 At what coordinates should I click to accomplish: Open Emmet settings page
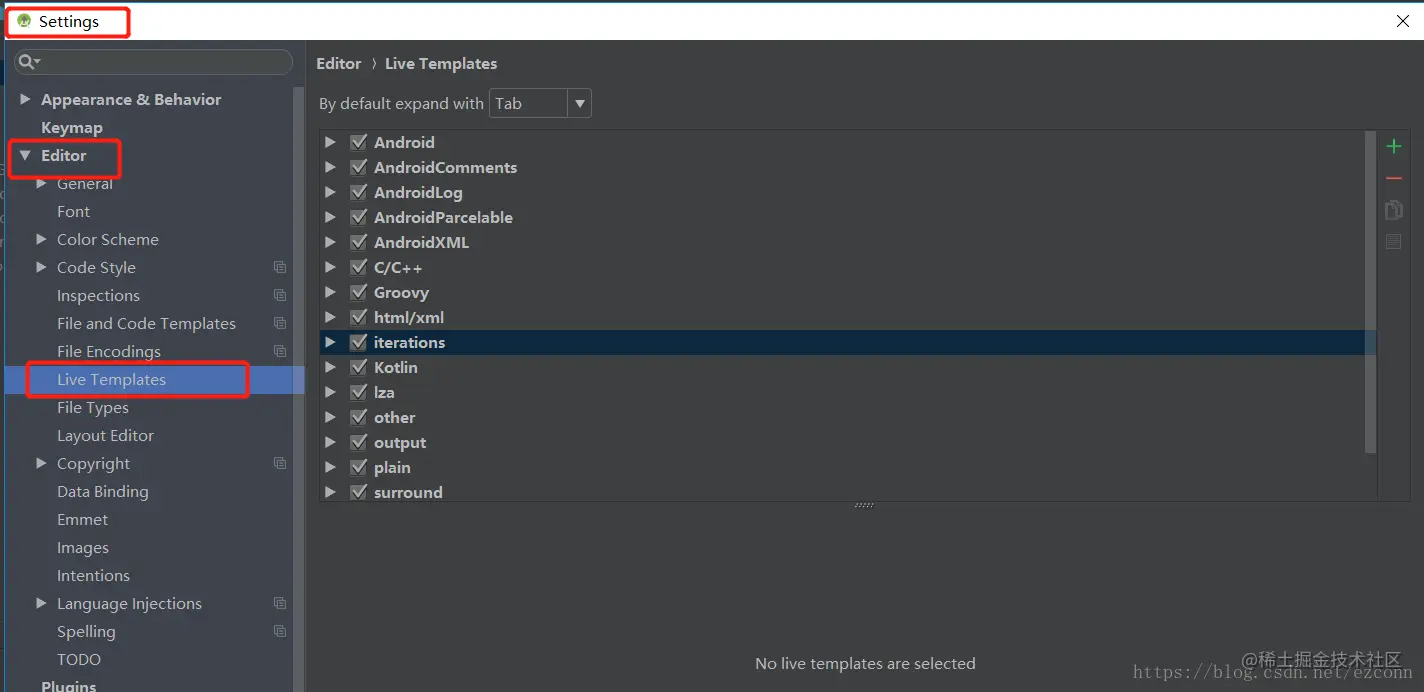coord(82,520)
